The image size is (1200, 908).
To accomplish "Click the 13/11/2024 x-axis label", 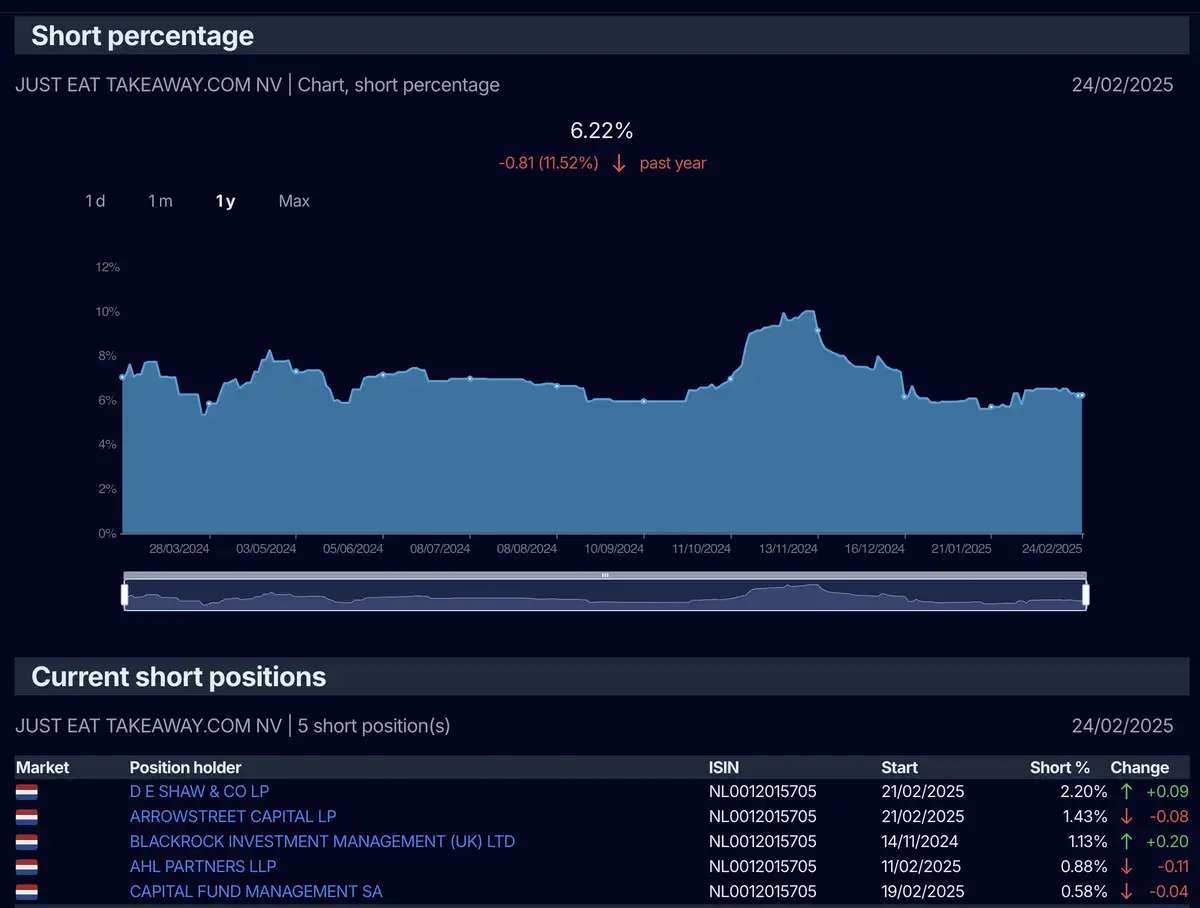I will point(790,549).
